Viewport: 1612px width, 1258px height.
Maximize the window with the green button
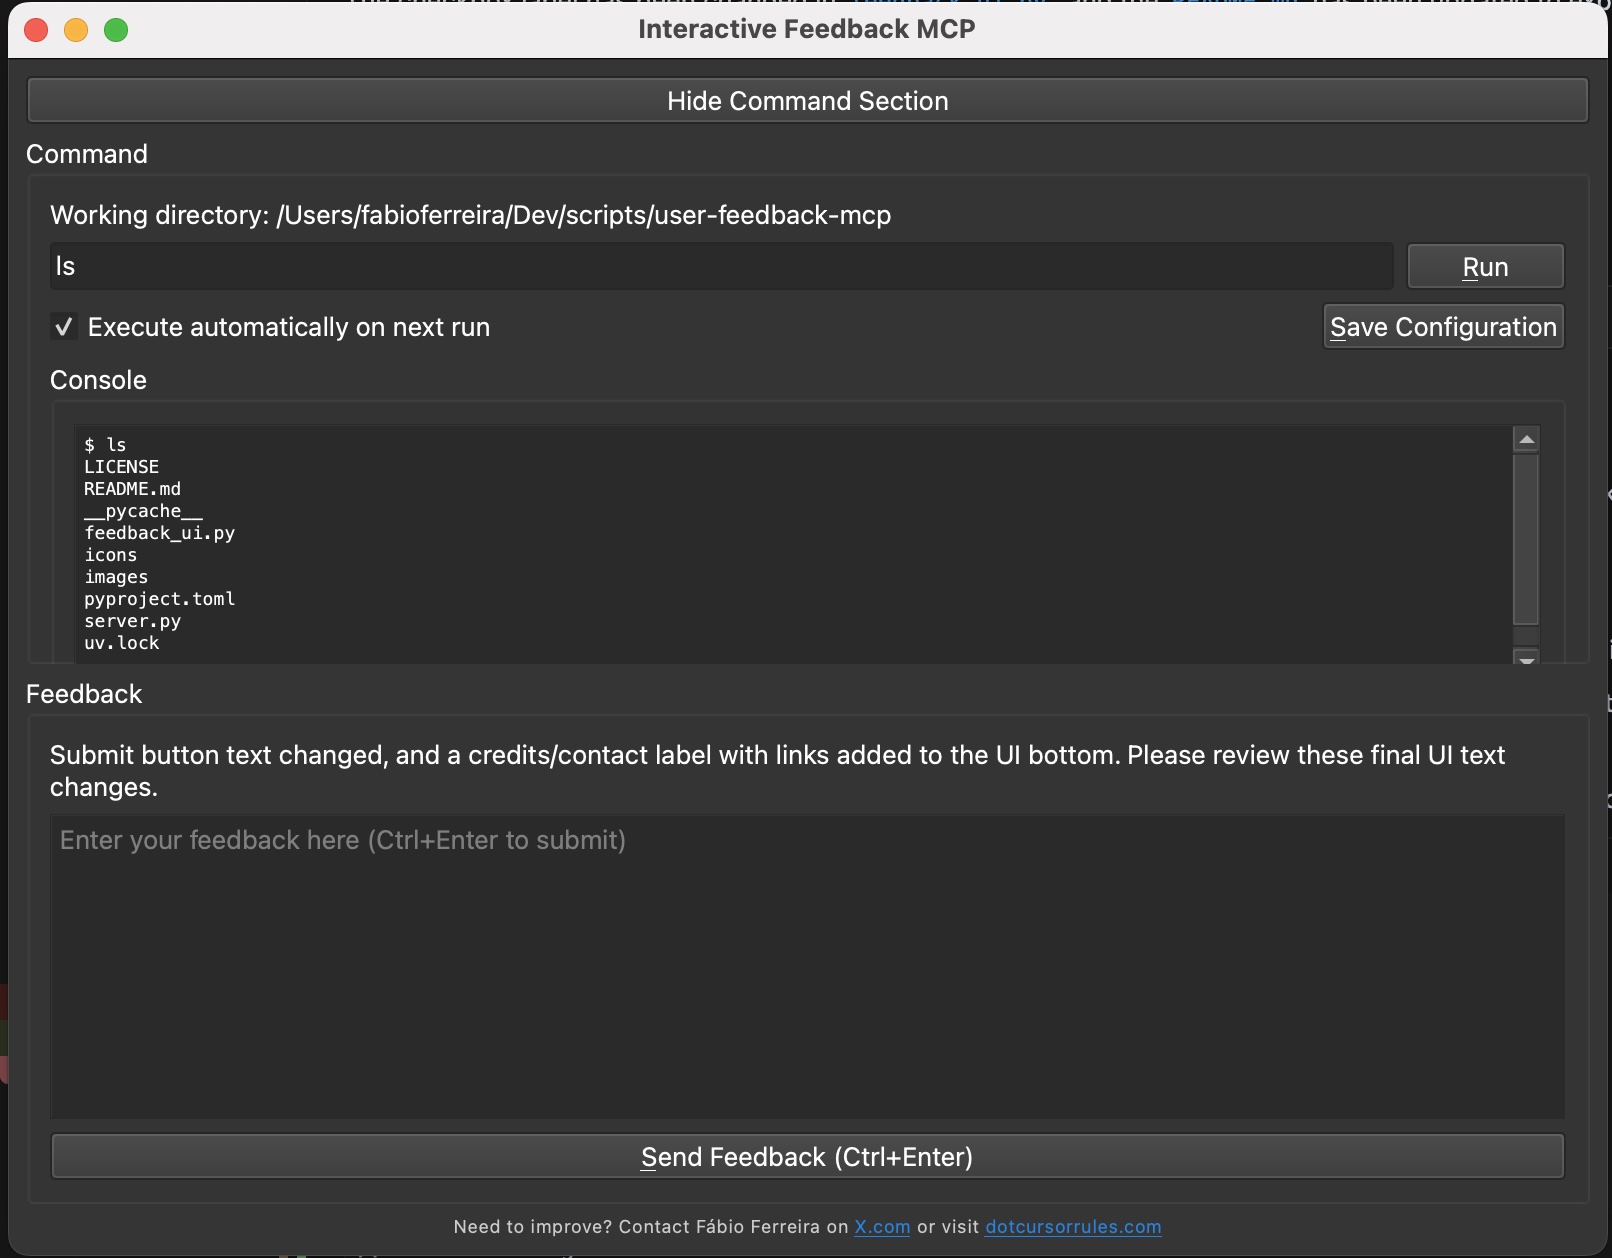[116, 30]
